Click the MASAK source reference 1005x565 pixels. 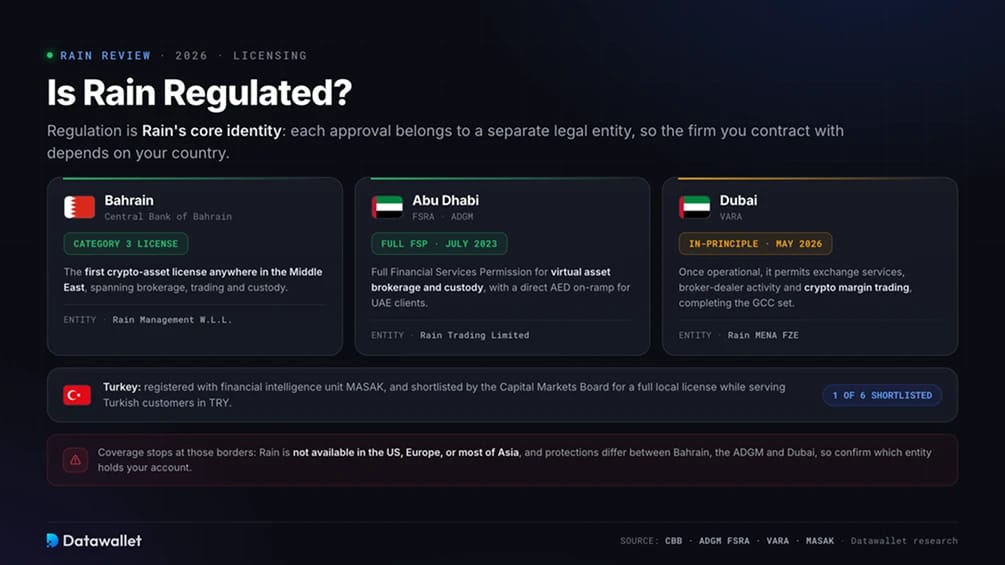click(820, 541)
